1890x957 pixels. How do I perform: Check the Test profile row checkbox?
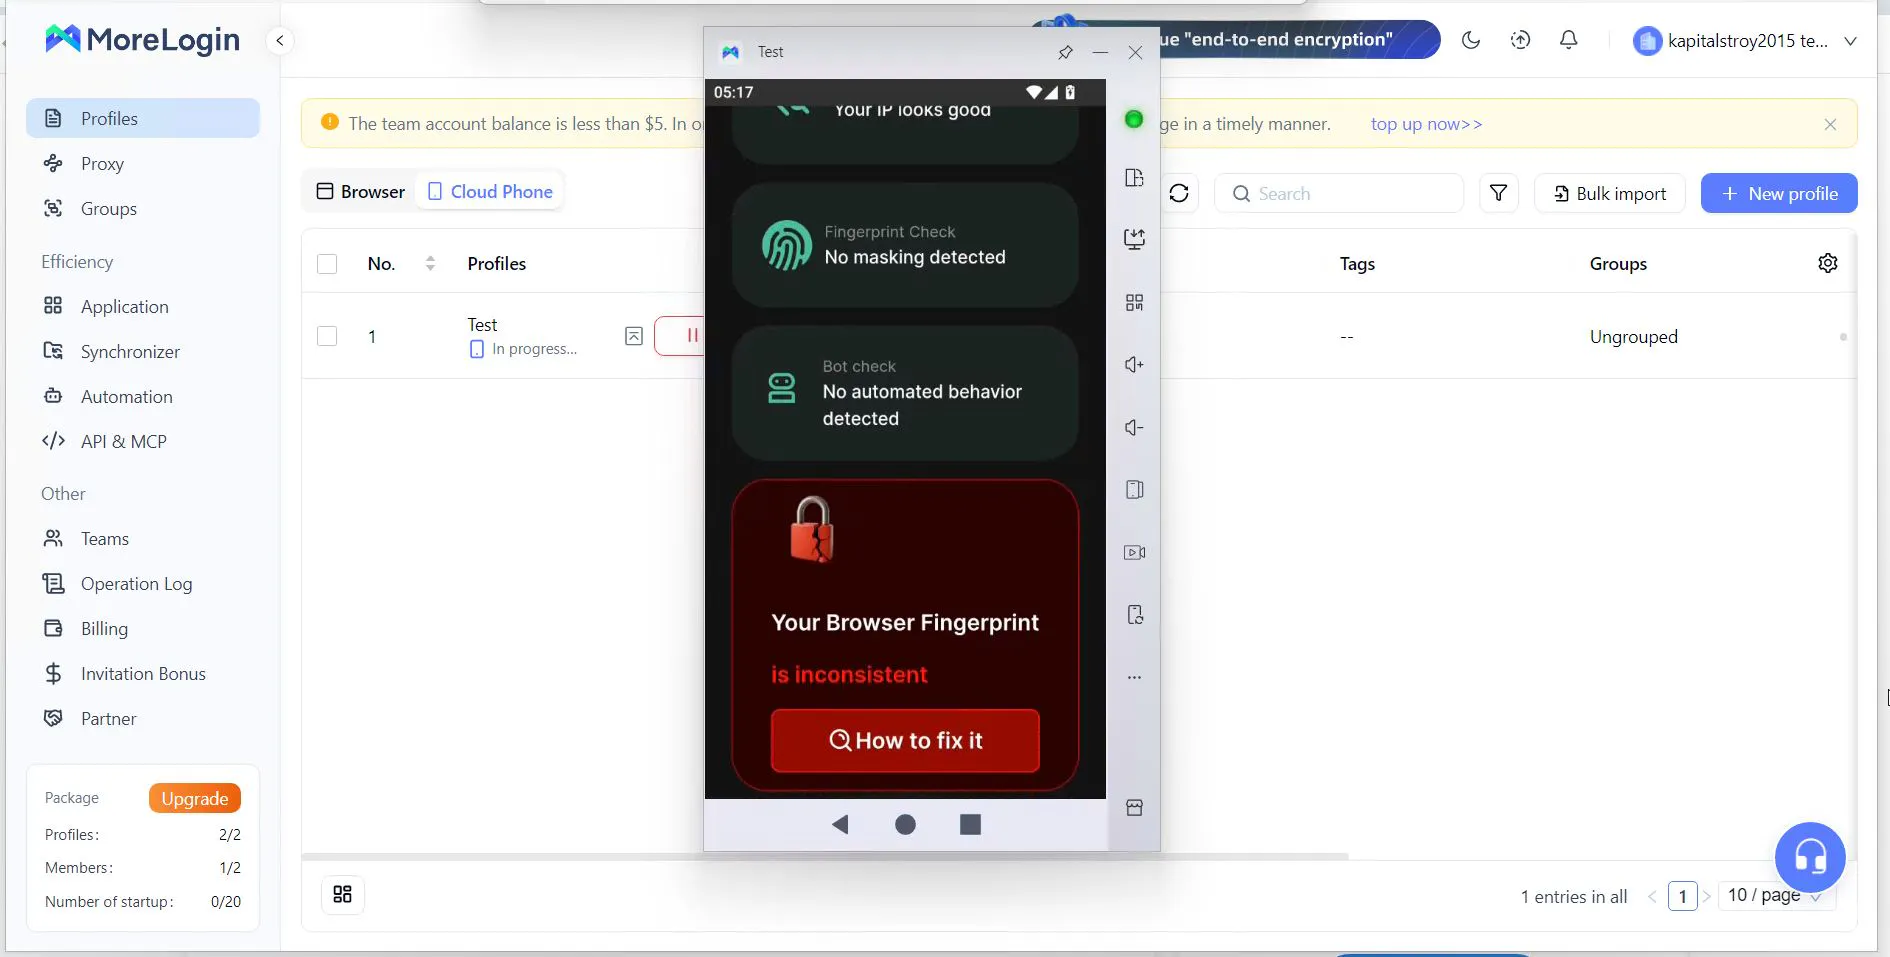click(327, 336)
